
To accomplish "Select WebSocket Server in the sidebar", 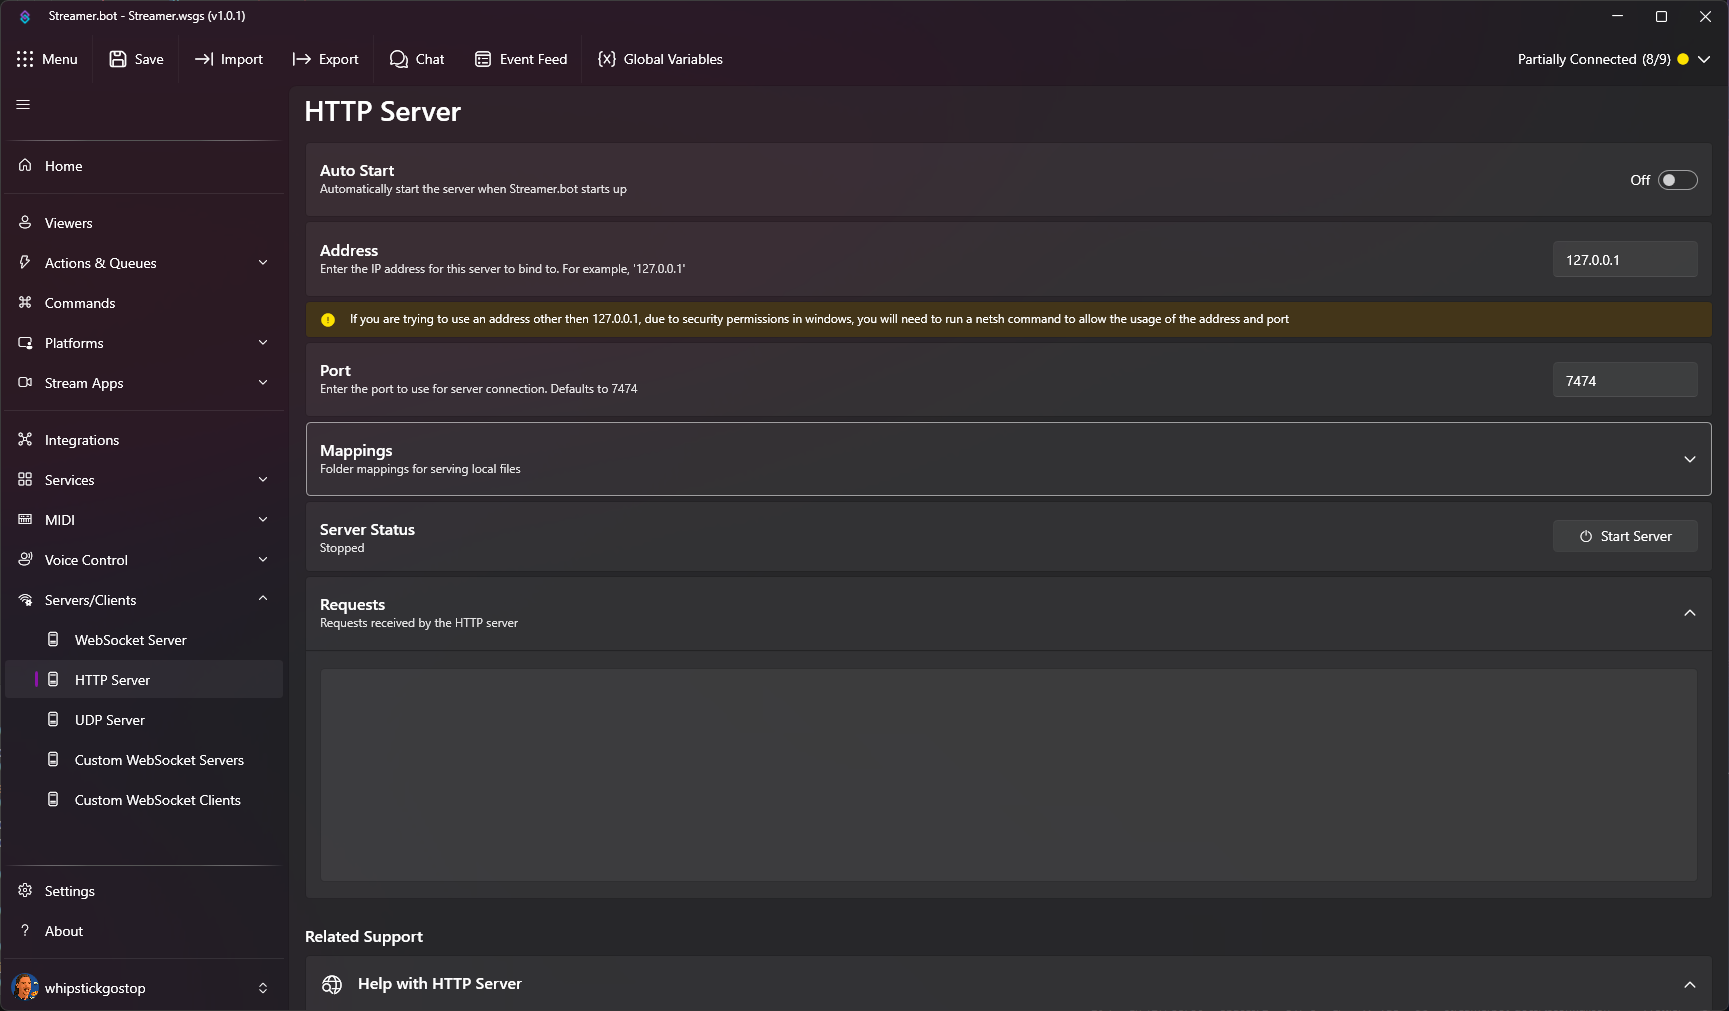I will (130, 640).
